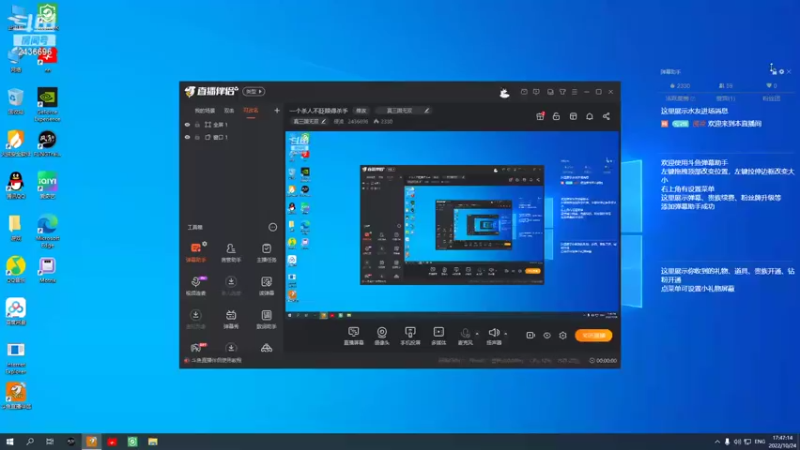Click the orange 开始直播 button

594,335
